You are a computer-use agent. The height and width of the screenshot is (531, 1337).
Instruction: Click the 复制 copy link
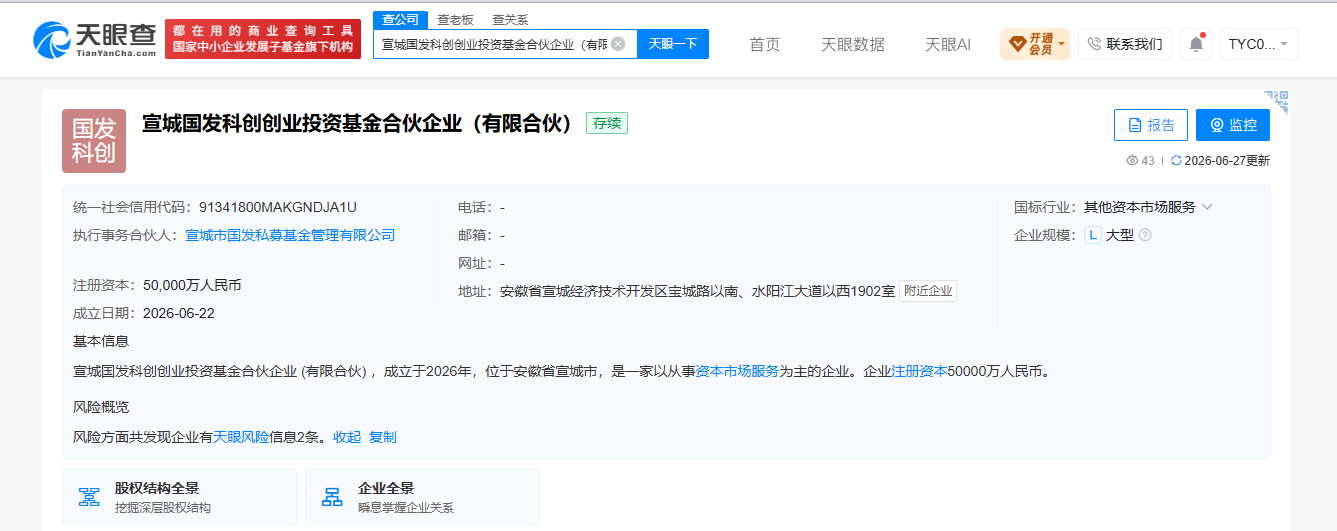coord(383,437)
